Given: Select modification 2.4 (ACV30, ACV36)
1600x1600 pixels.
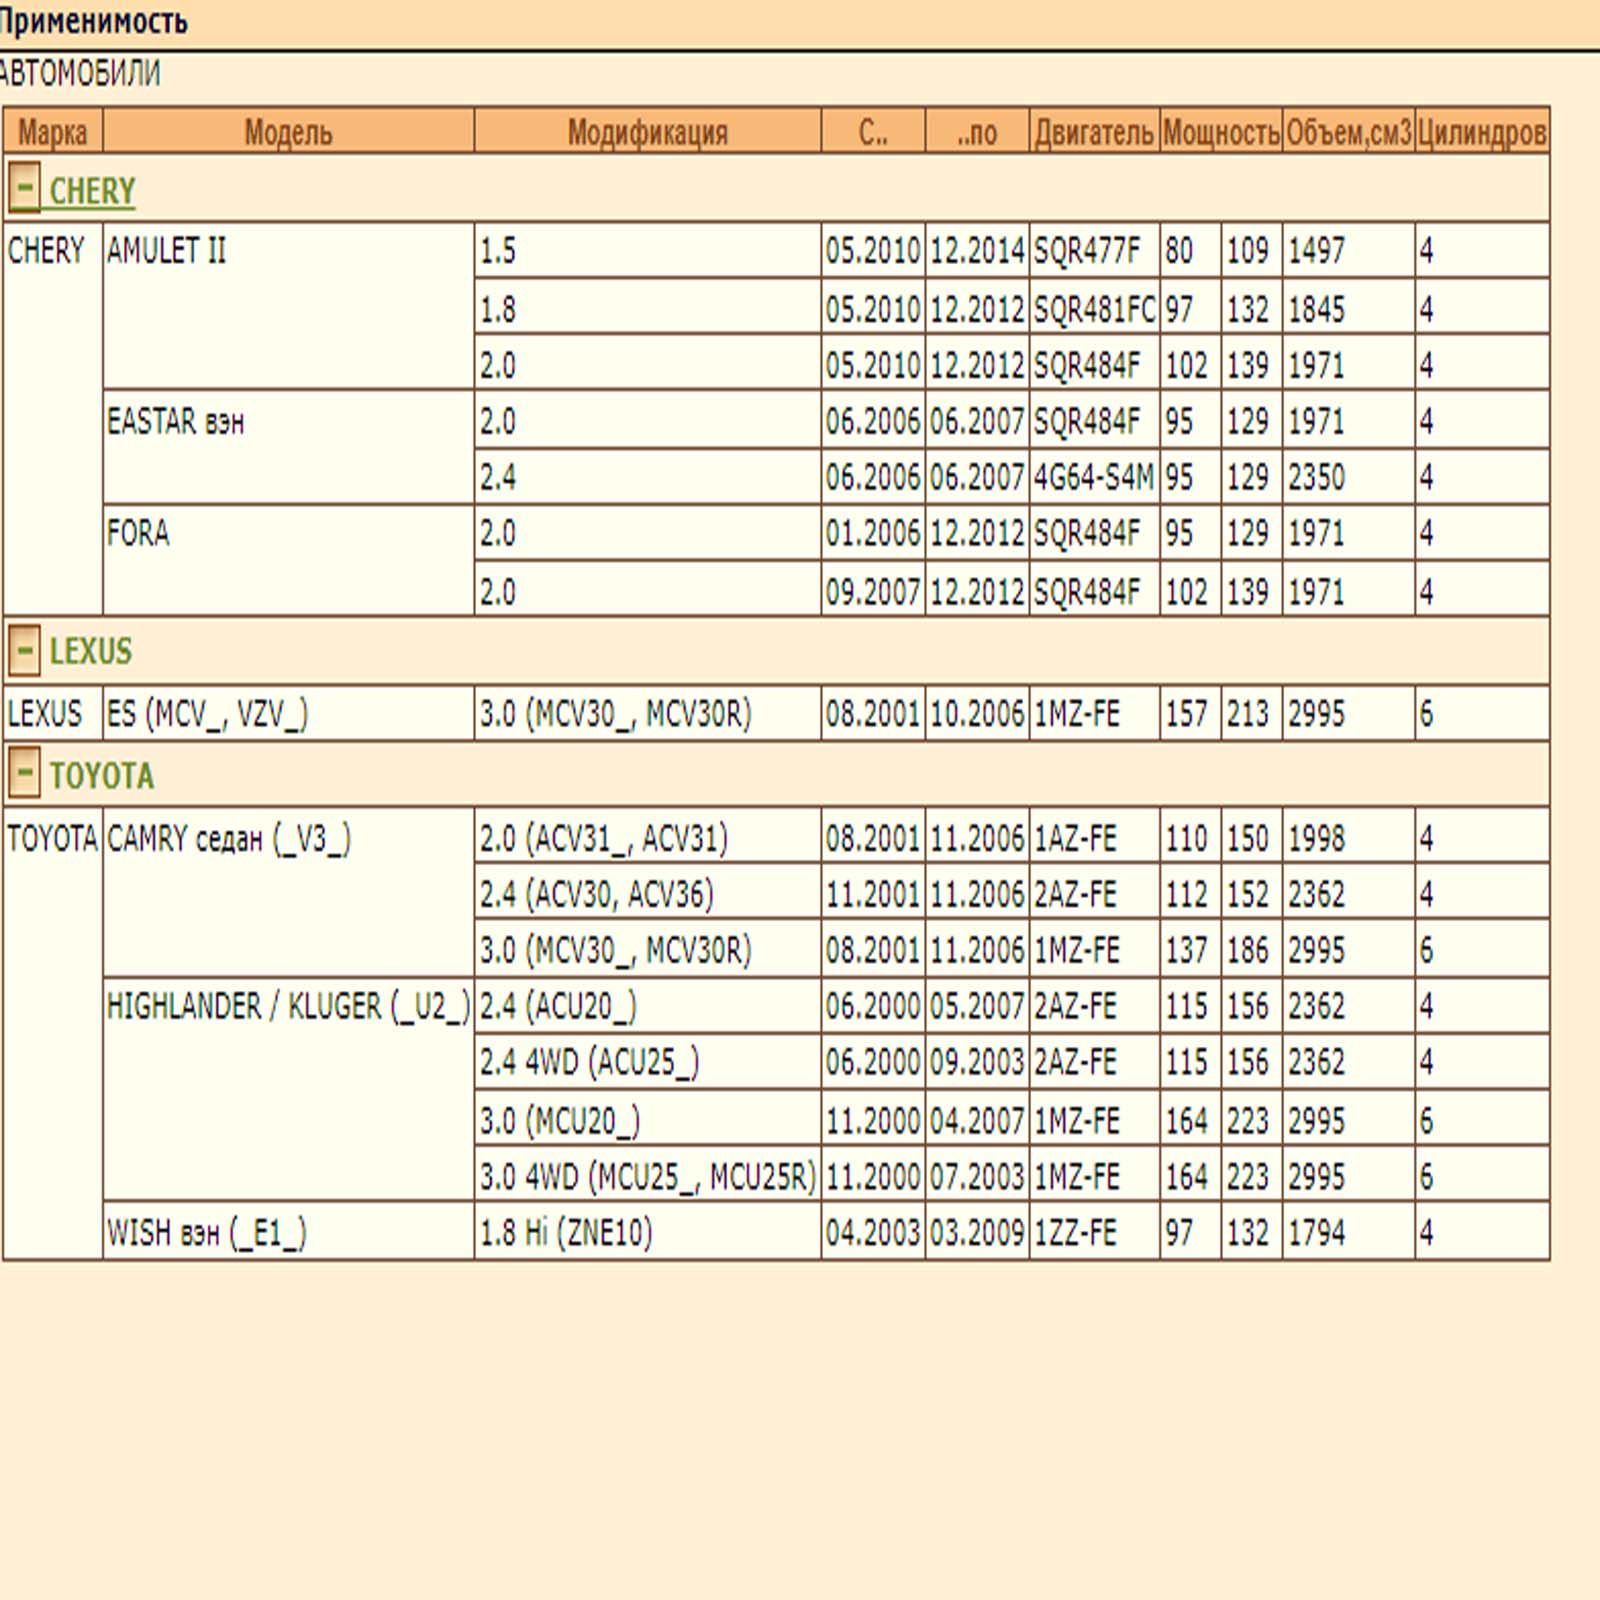Looking at the screenshot, I should point(597,894).
